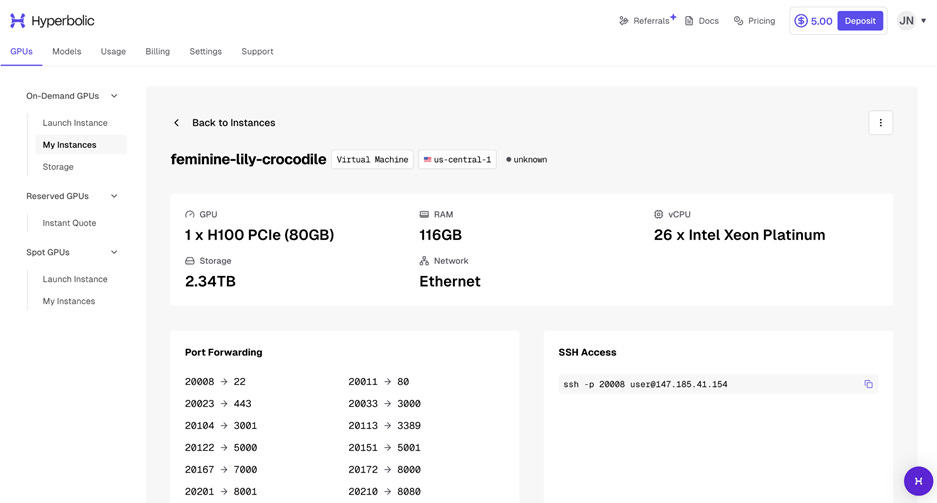Click port mapping 20011 → 80
The image size is (937, 503).
[379, 382]
